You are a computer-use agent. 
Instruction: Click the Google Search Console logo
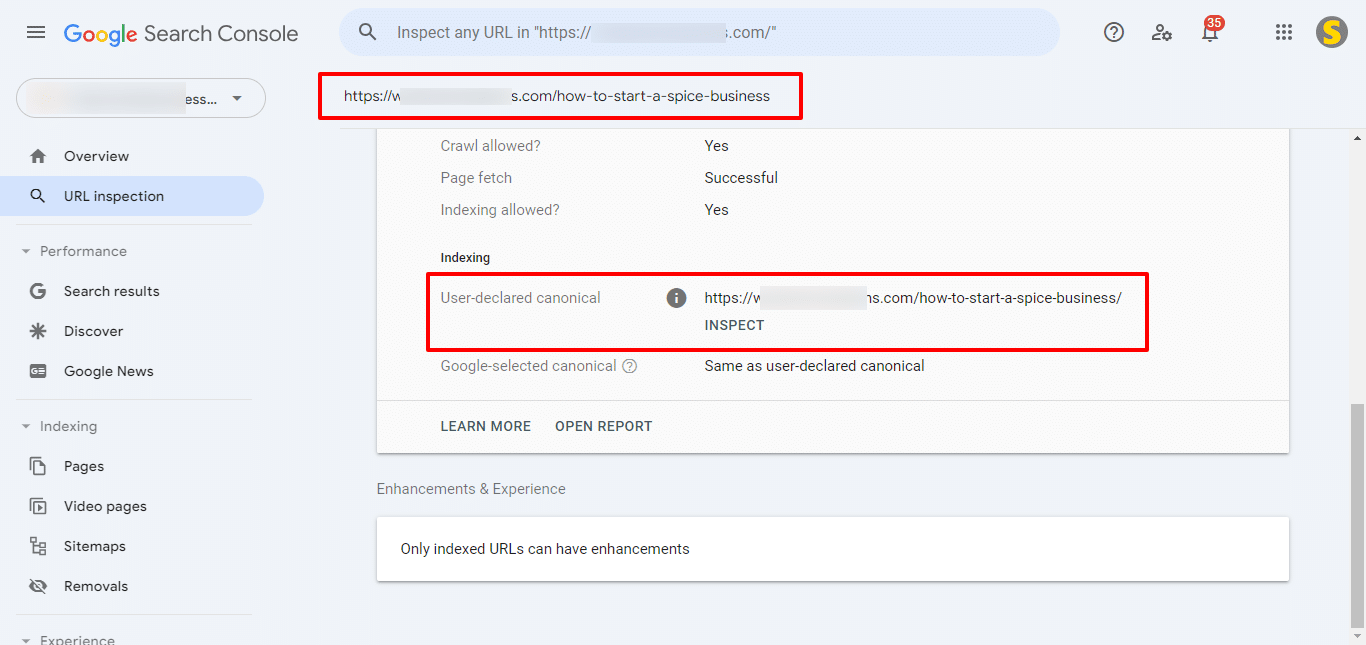(181, 33)
